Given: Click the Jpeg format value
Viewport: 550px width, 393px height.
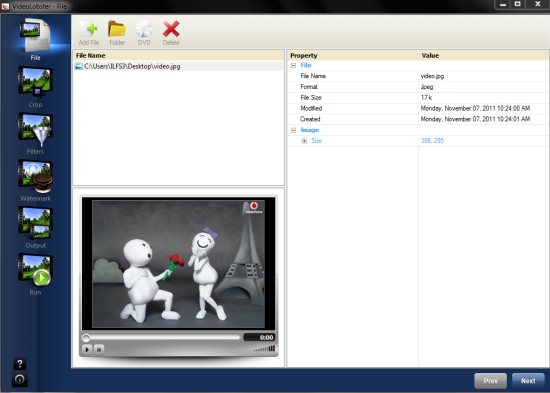Looking at the screenshot, I should (x=427, y=87).
